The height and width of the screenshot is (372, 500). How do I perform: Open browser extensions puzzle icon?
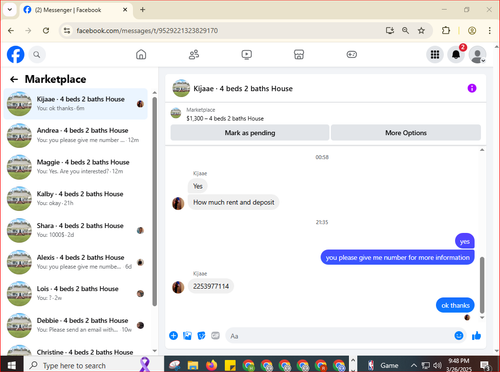pyautogui.click(x=446, y=31)
